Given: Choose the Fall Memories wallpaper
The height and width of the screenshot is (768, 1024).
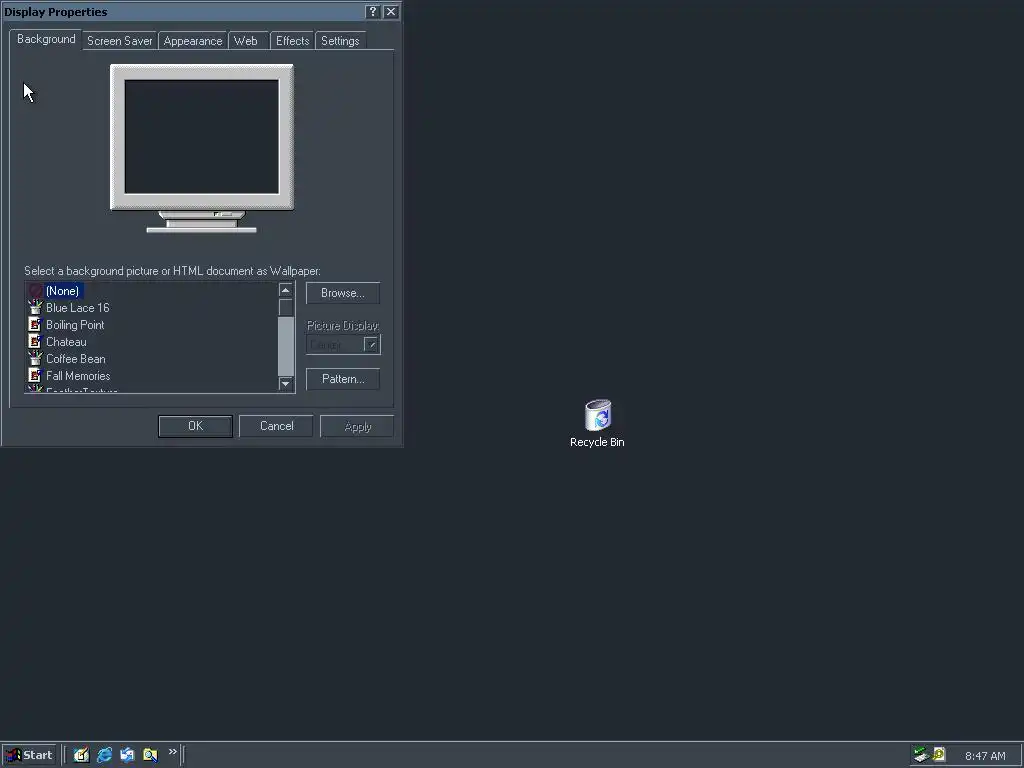Looking at the screenshot, I should [x=78, y=376].
